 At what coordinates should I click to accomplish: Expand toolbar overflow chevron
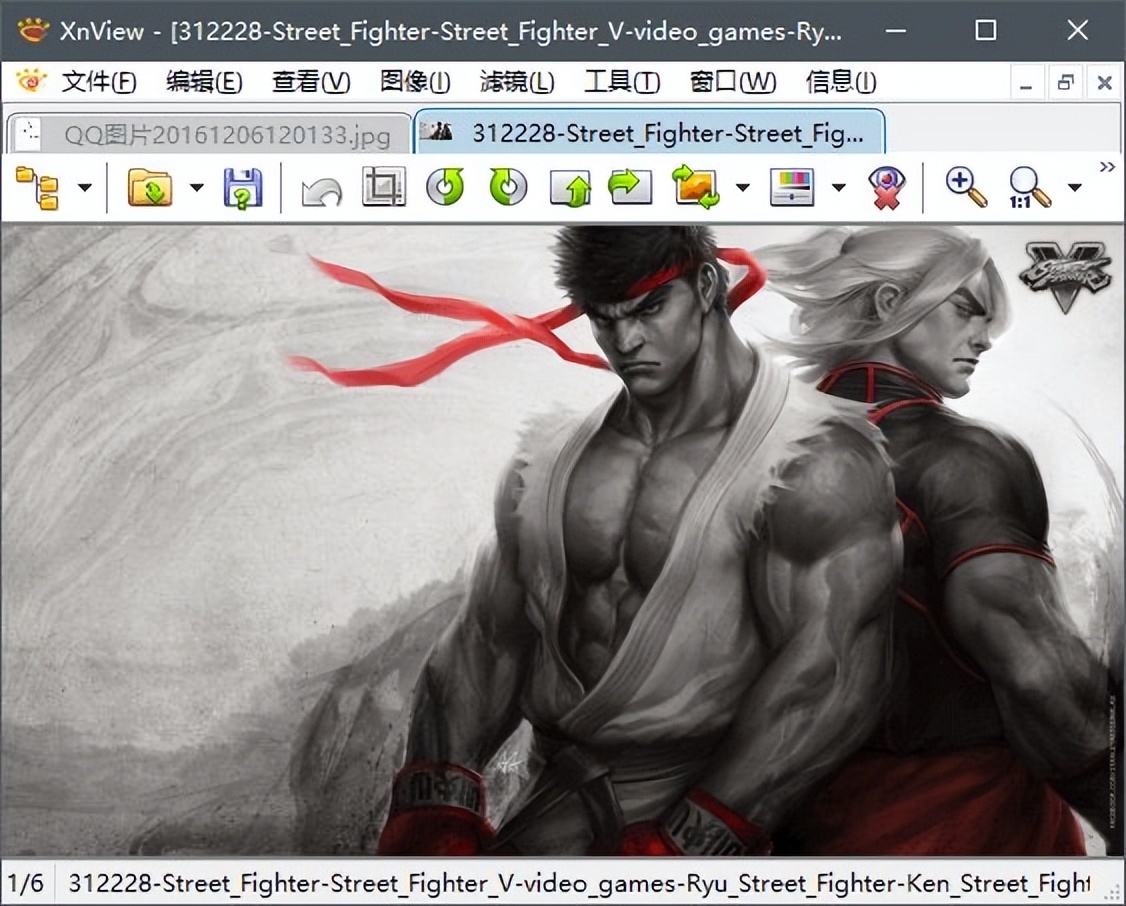coord(1107,167)
